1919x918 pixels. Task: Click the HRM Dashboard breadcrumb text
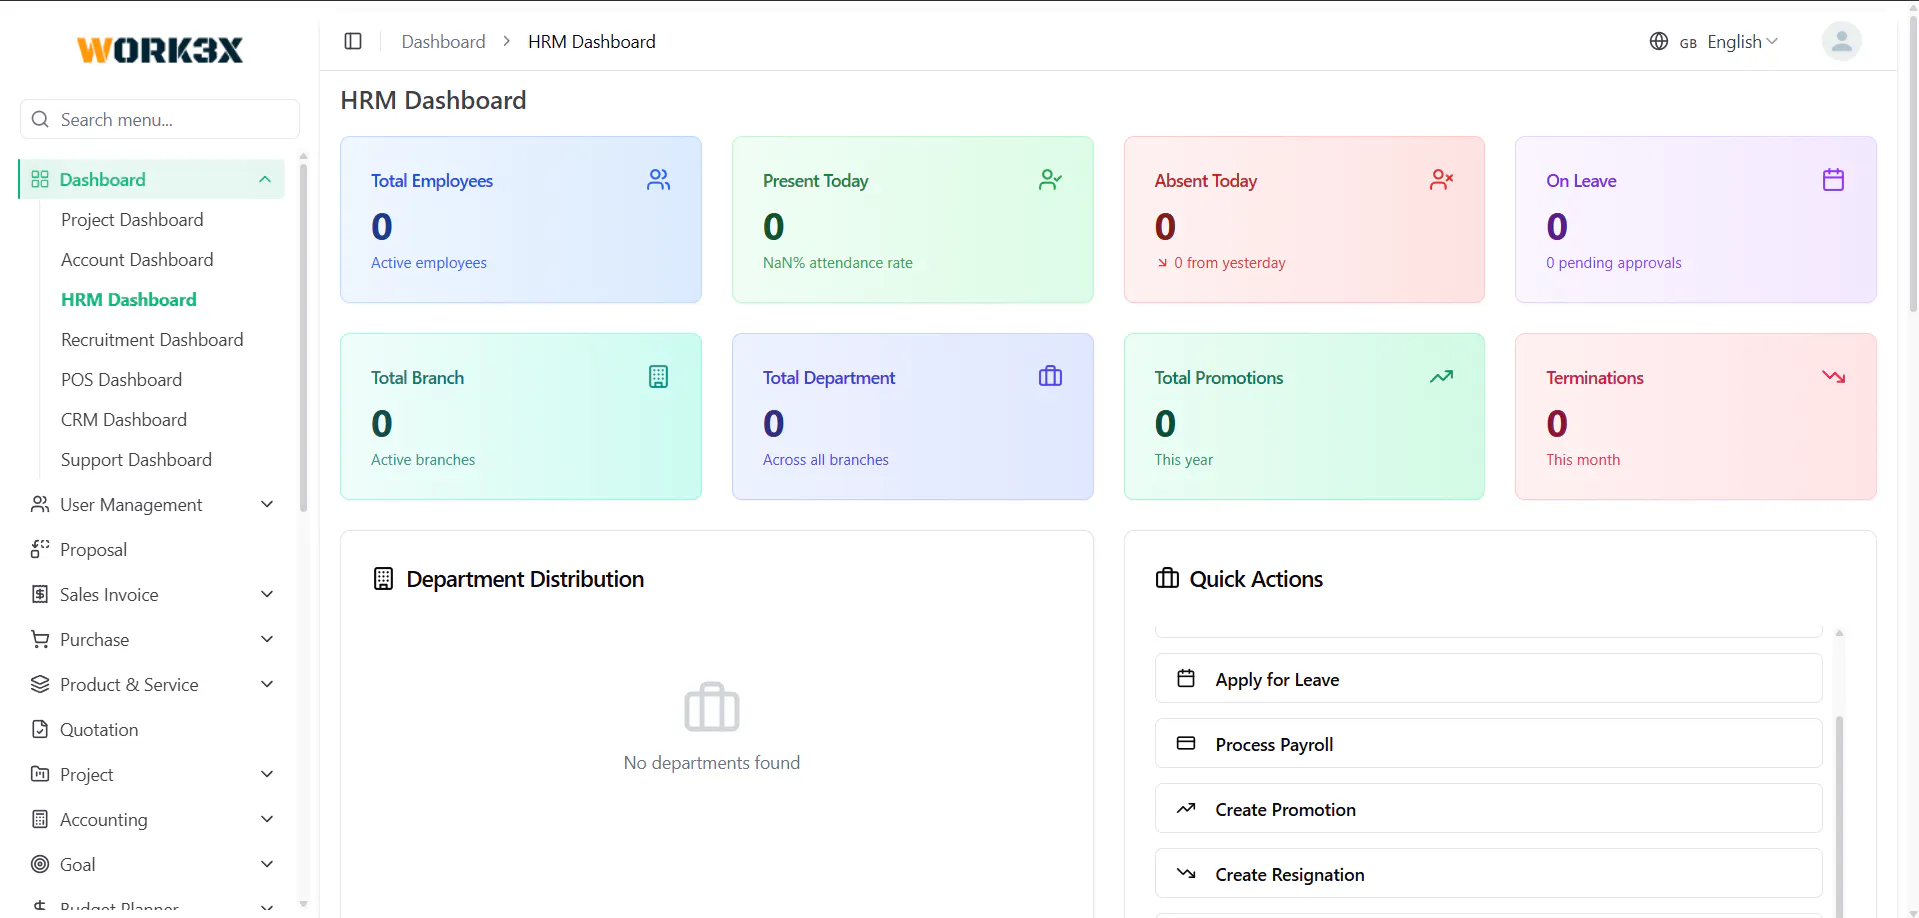point(592,41)
